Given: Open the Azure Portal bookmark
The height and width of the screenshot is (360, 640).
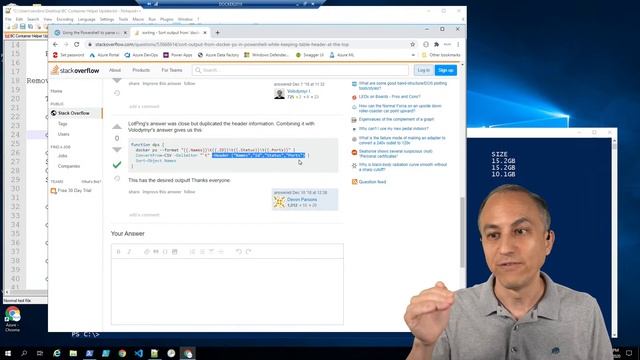Looking at the screenshot, I should [104, 55].
